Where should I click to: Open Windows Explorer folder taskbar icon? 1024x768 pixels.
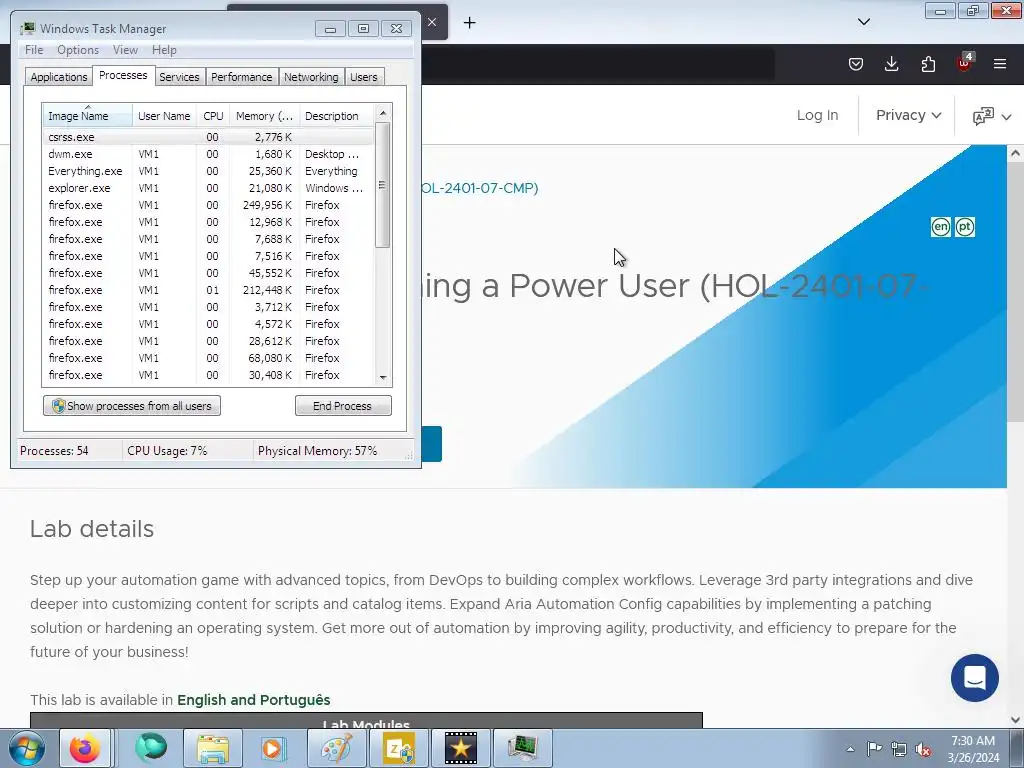click(x=213, y=748)
